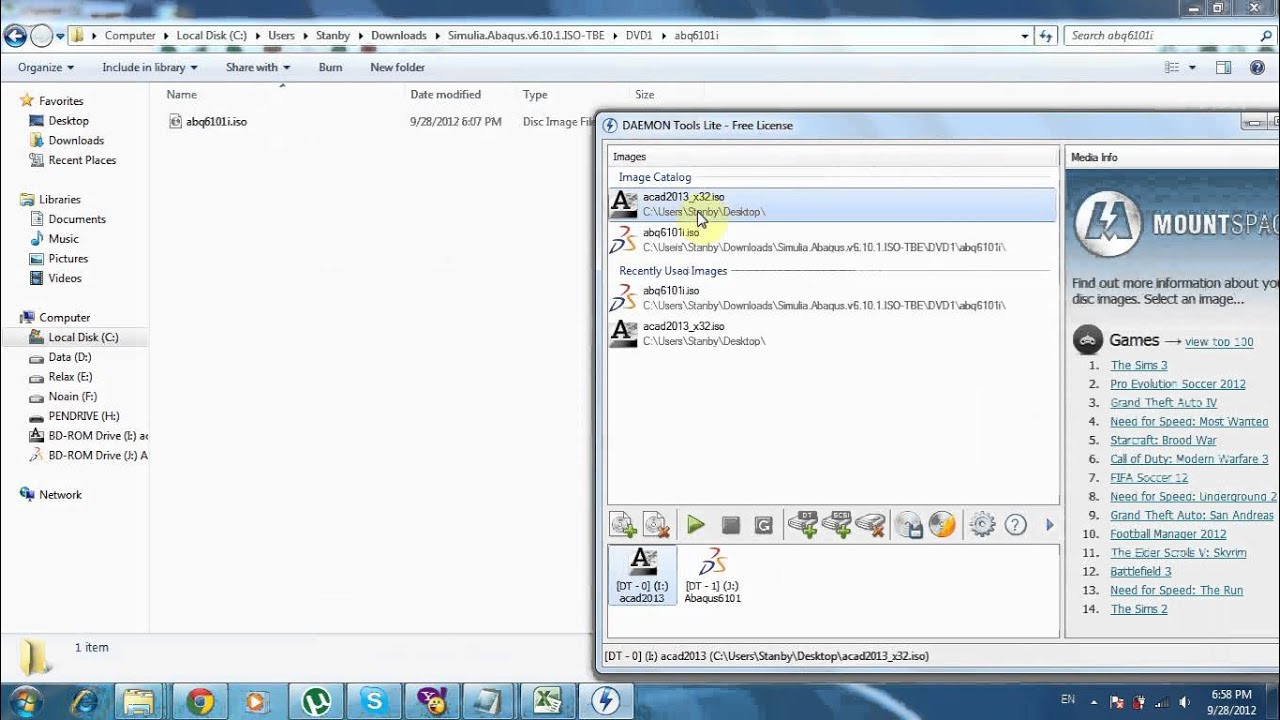
Task: Open DAEMON Tools preferences gear
Action: click(x=982, y=525)
